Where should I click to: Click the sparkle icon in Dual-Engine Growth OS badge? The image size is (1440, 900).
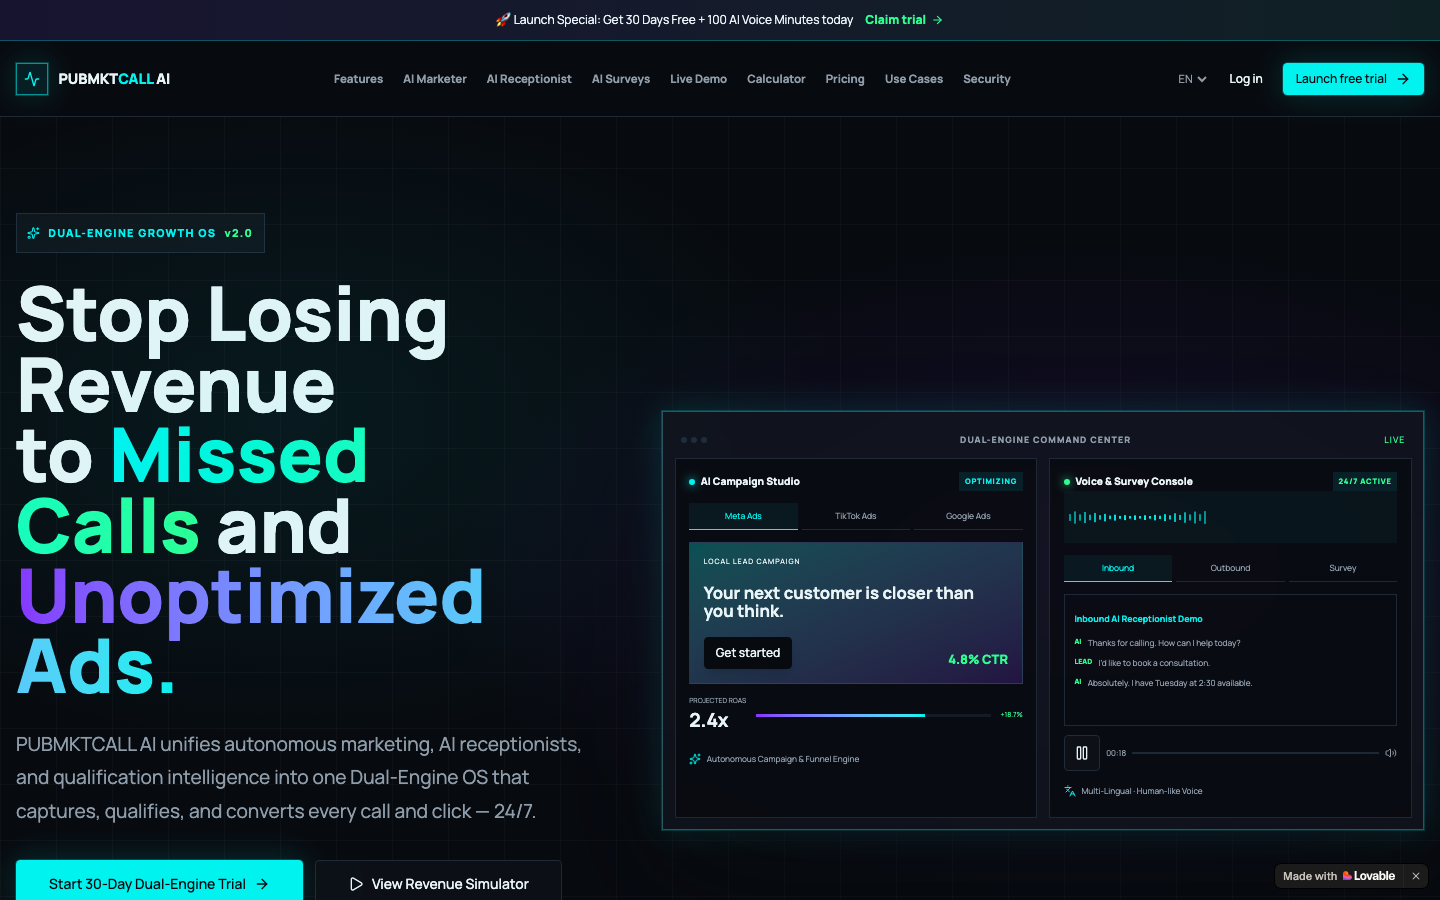pos(34,233)
